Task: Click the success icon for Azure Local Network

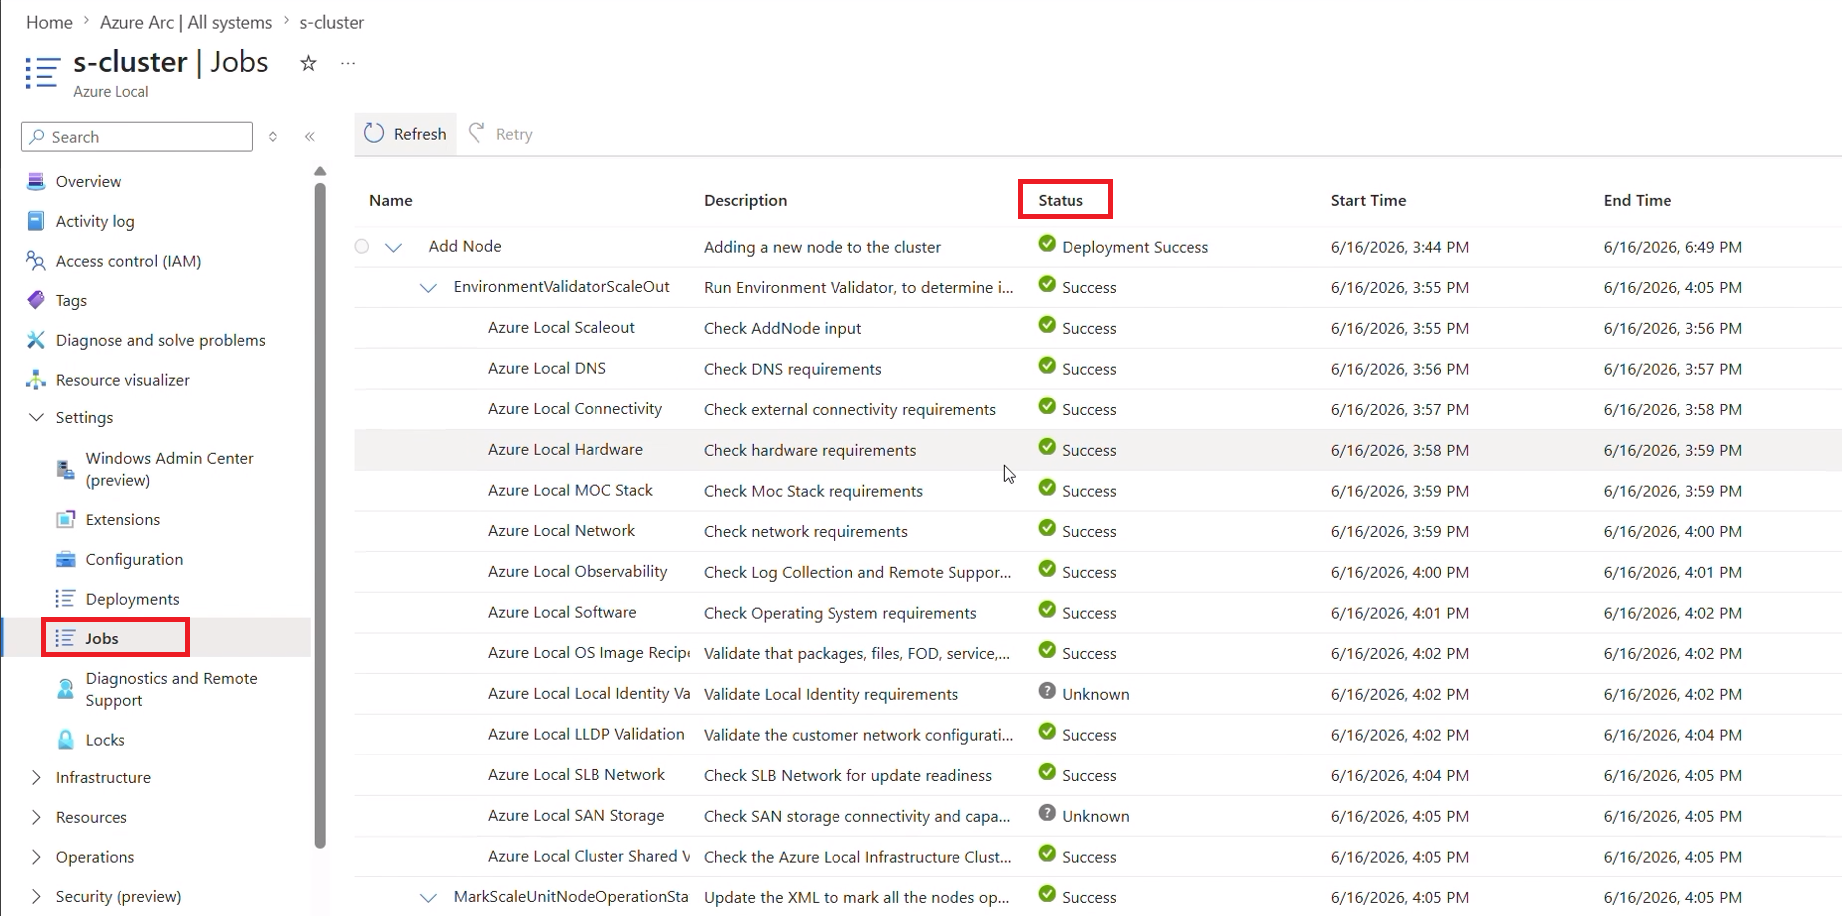Action: pyautogui.click(x=1047, y=528)
